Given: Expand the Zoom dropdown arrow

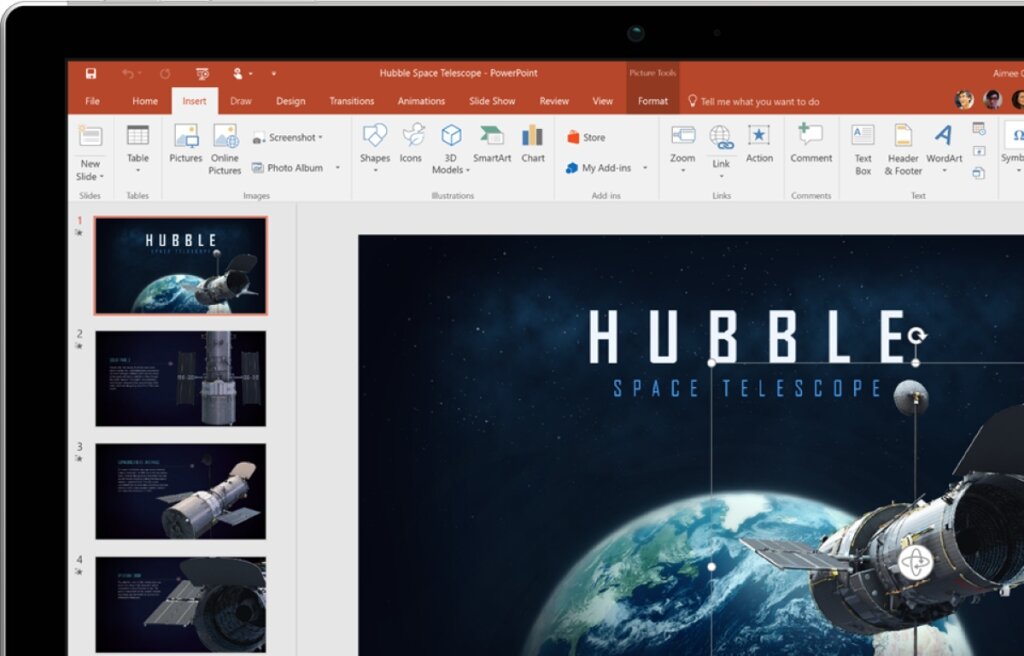Looking at the screenshot, I should pos(682,171).
